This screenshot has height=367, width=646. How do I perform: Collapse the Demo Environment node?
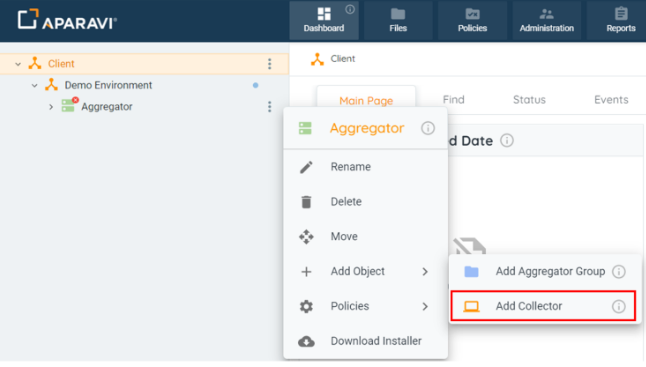pos(34,85)
